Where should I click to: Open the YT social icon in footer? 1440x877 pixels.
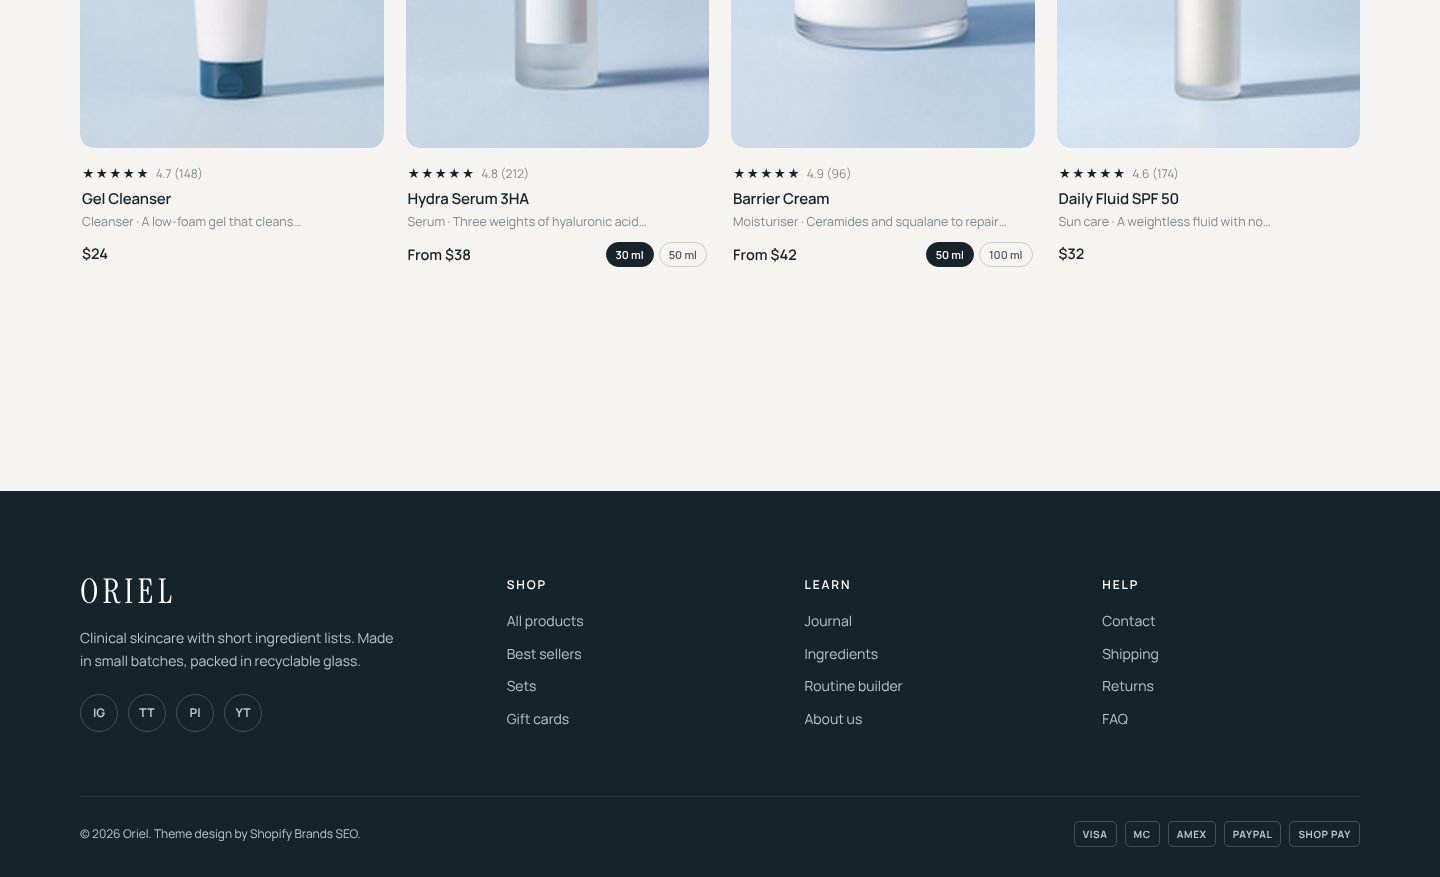point(243,713)
